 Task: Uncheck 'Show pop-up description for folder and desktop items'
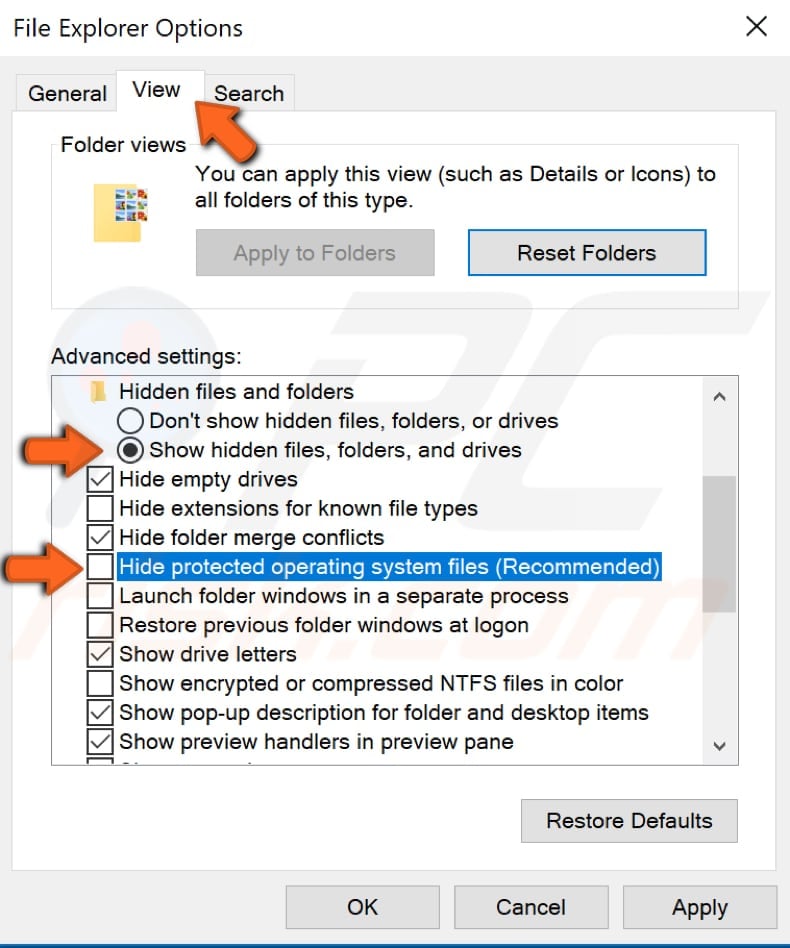point(101,712)
